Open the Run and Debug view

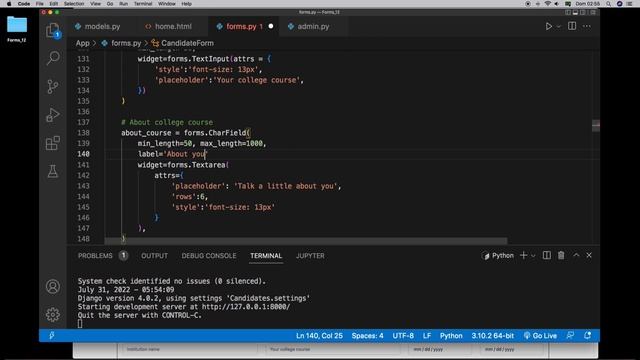point(53,115)
